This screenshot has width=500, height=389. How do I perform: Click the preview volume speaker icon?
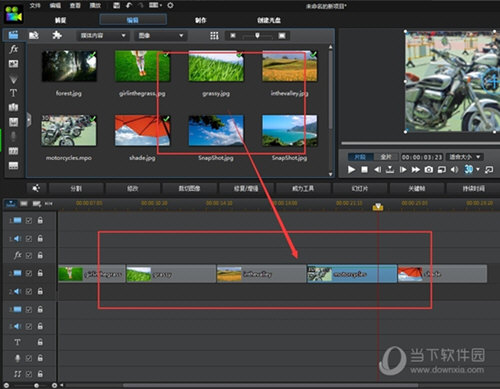[x=454, y=170]
